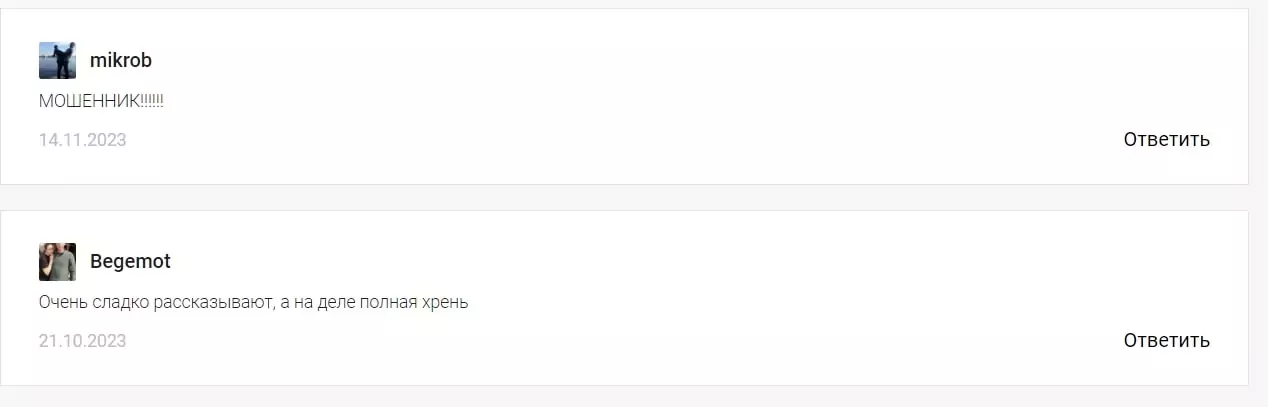Open the Begemot username profile
The height and width of the screenshot is (407, 1268).
pos(130,262)
